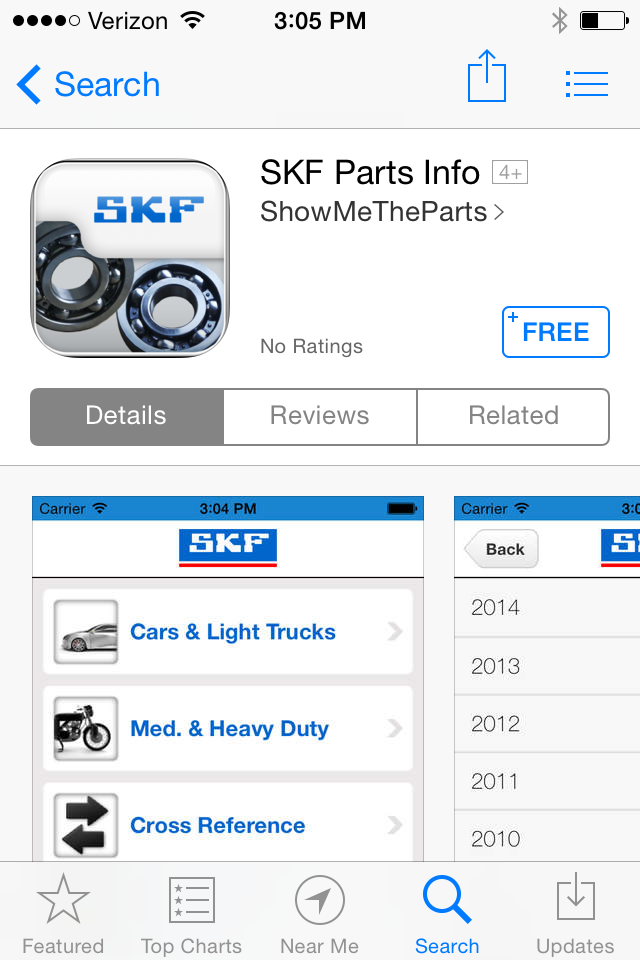
Task: Tap the 4+ age rating badge
Action: click(x=510, y=173)
